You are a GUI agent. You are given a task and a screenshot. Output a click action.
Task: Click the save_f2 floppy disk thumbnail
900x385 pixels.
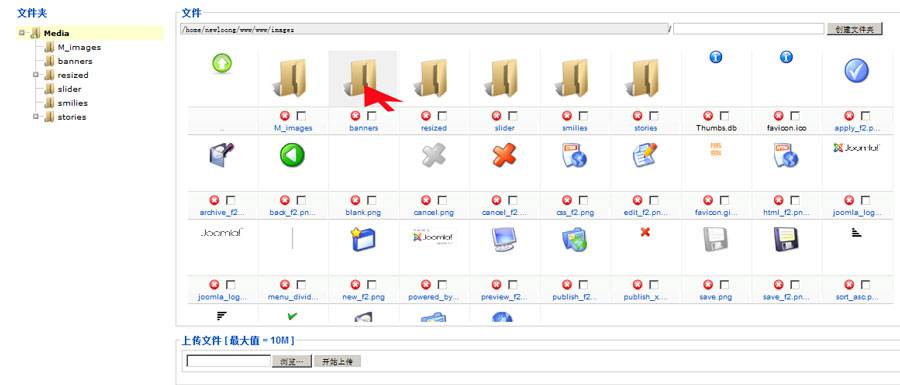786,239
